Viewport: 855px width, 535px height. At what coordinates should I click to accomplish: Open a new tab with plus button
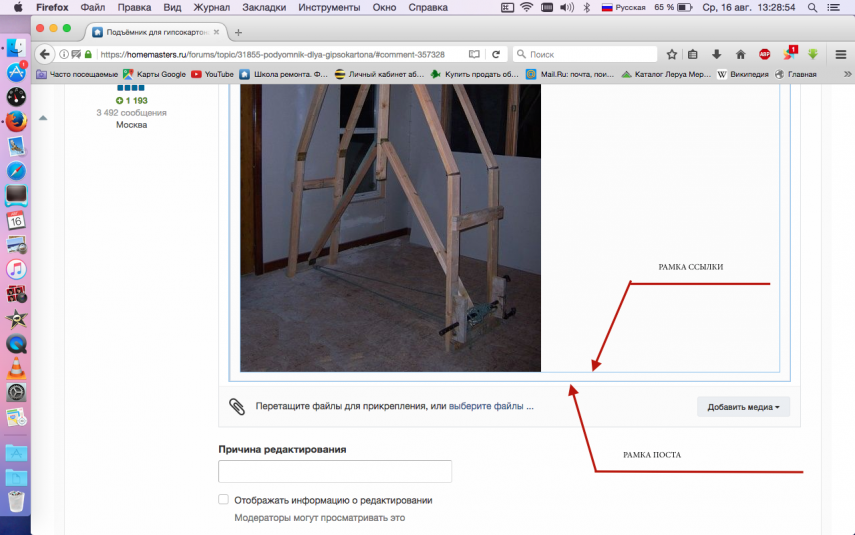[x=238, y=32]
